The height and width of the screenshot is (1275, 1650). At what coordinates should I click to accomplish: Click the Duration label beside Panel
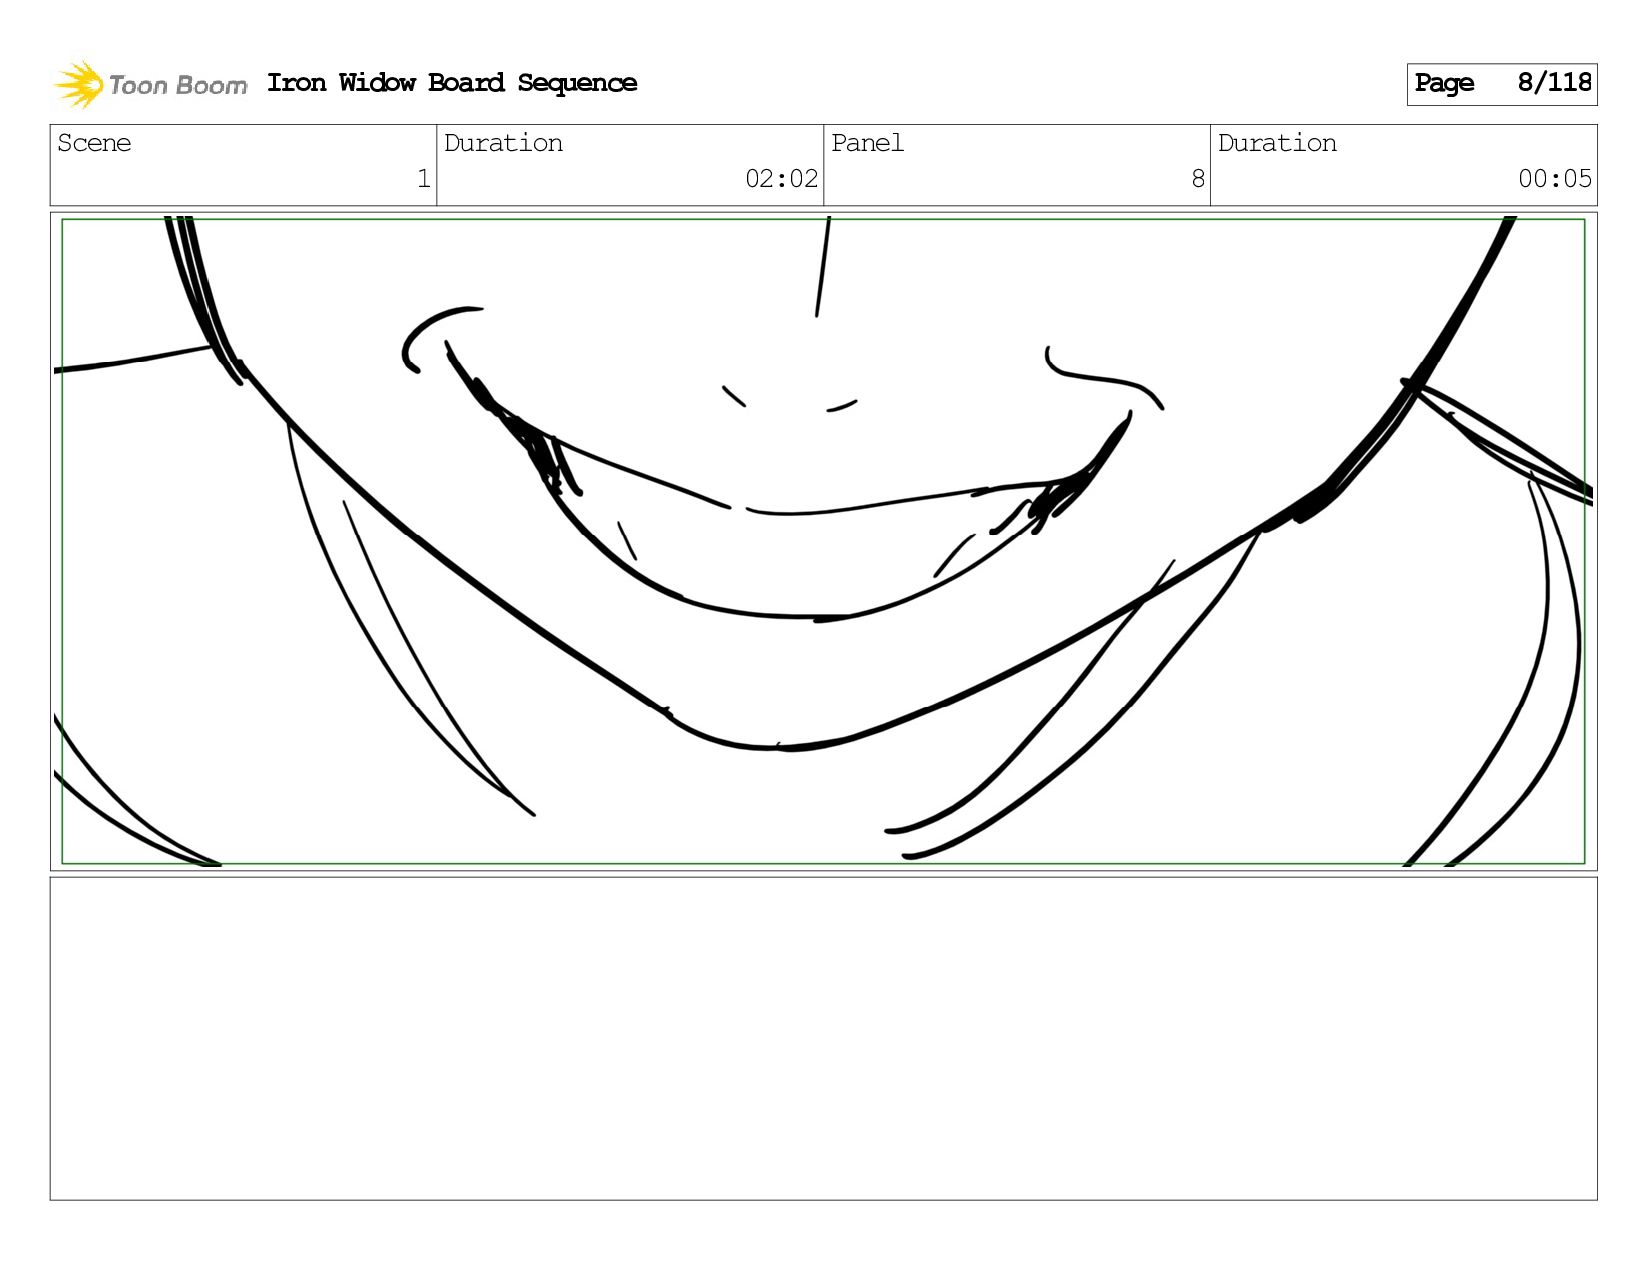(x=1277, y=143)
